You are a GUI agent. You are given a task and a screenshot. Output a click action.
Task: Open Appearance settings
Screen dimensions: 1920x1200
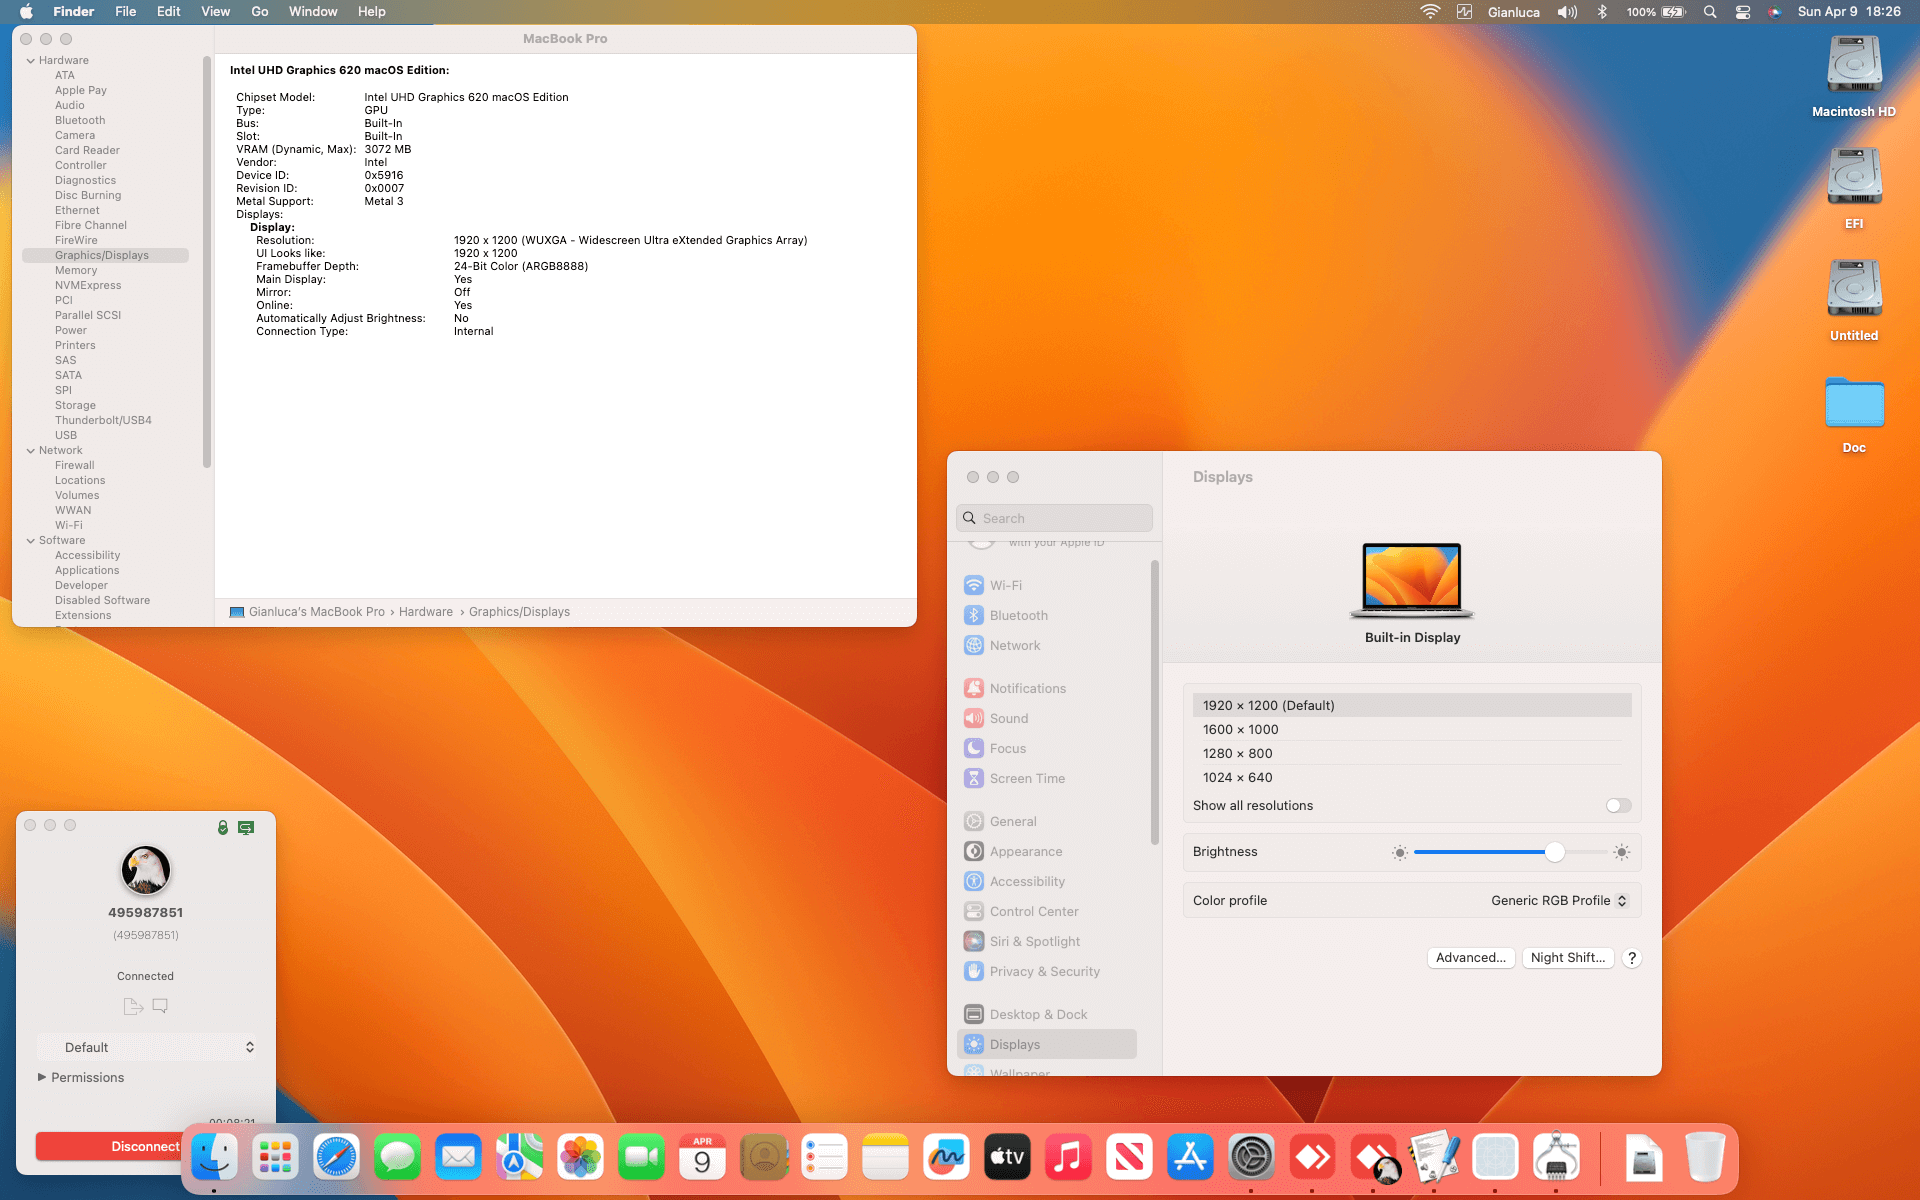coord(1026,851)
